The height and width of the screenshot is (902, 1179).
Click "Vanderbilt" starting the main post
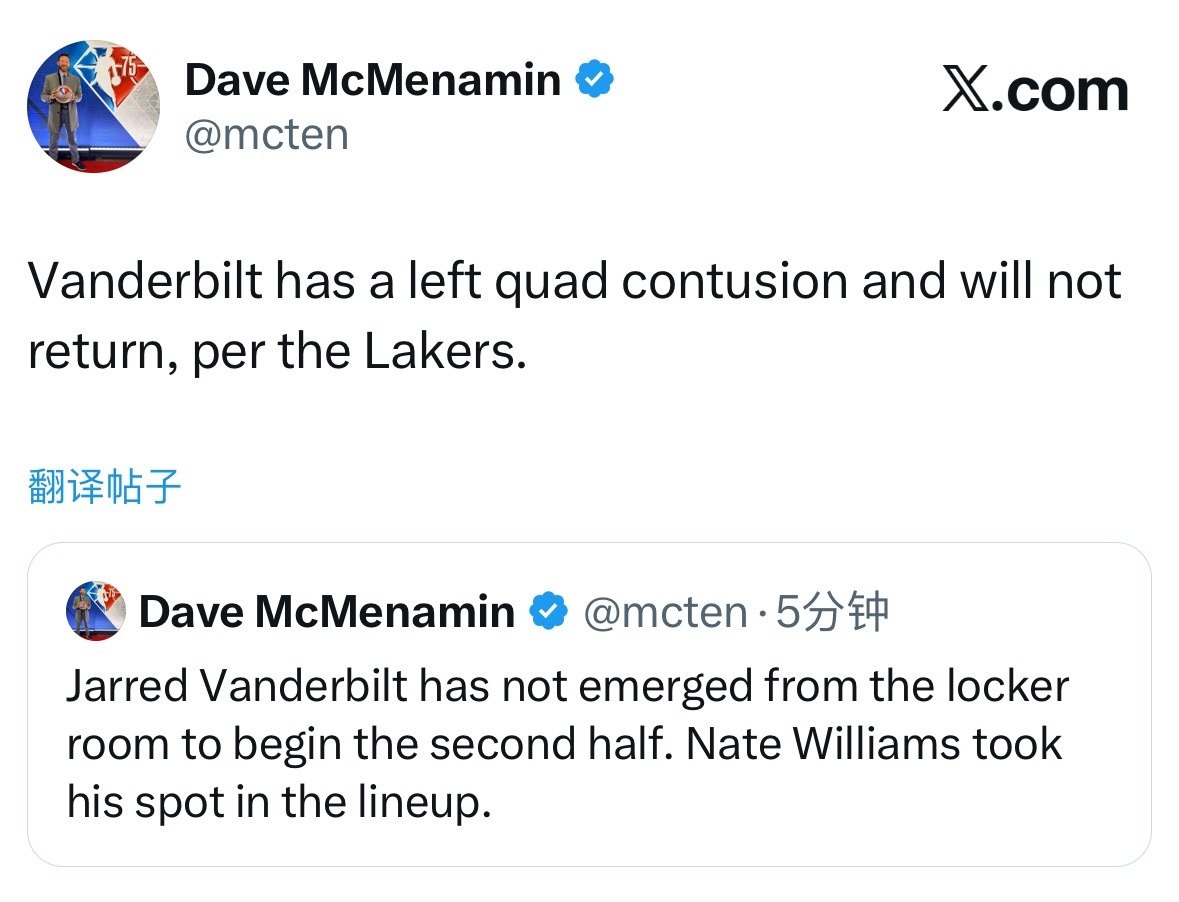click(144, 282)
